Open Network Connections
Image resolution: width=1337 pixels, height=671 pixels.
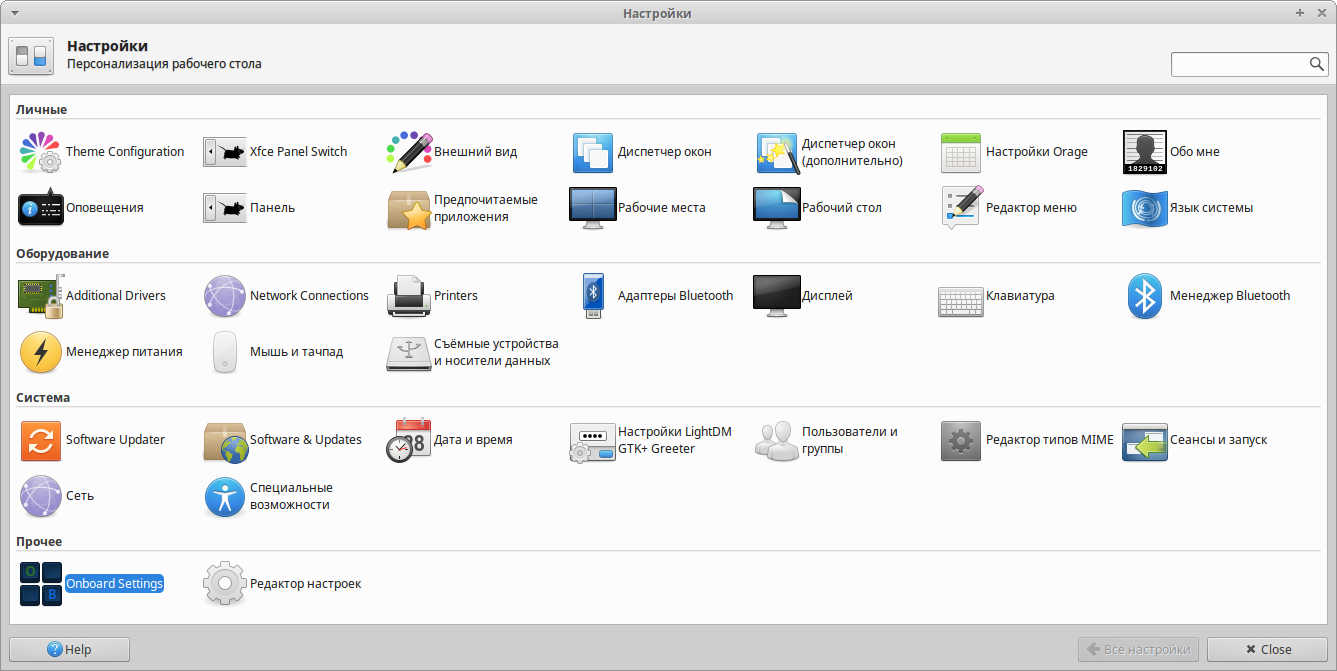(x=286, y=296)
